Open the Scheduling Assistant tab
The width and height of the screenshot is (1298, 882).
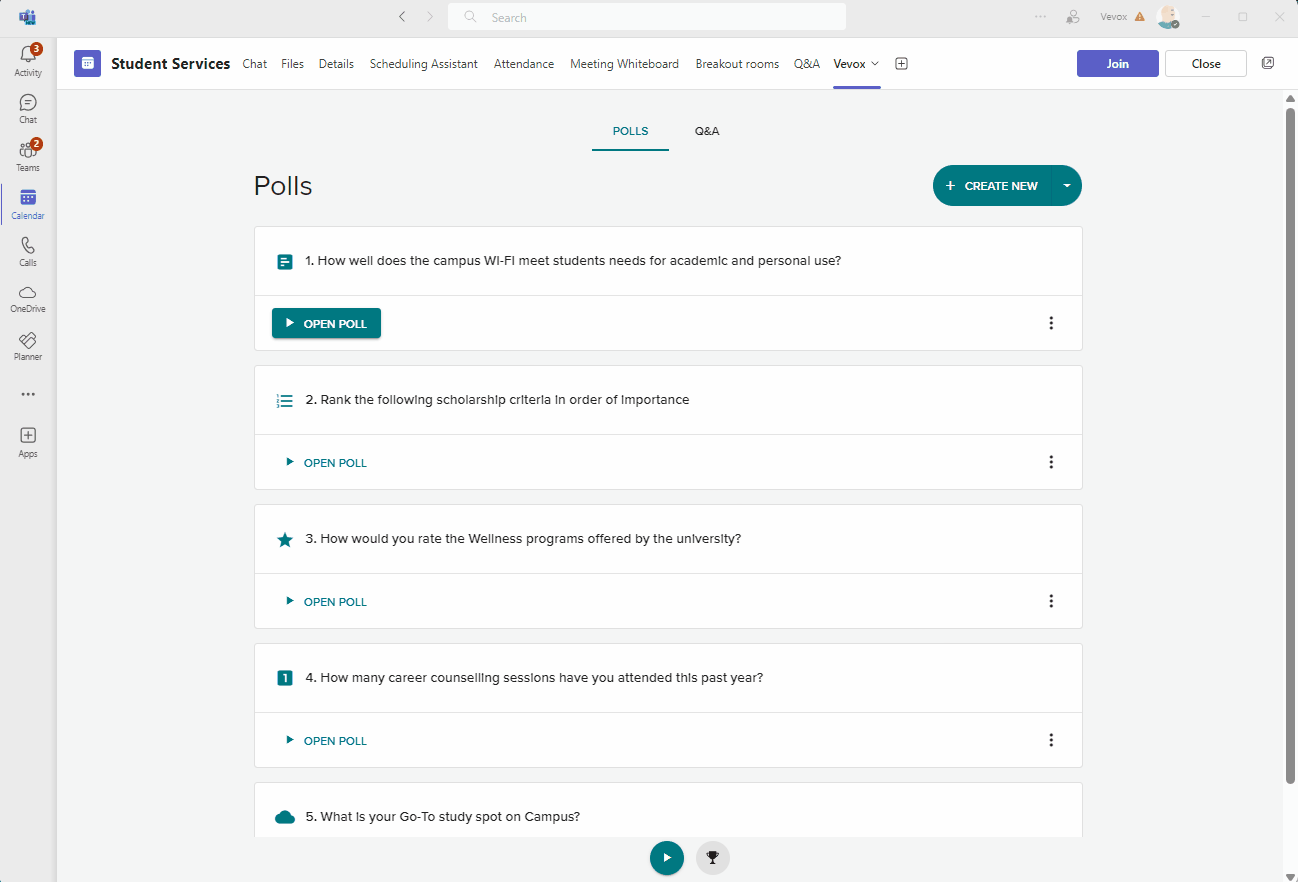(423, 63)
